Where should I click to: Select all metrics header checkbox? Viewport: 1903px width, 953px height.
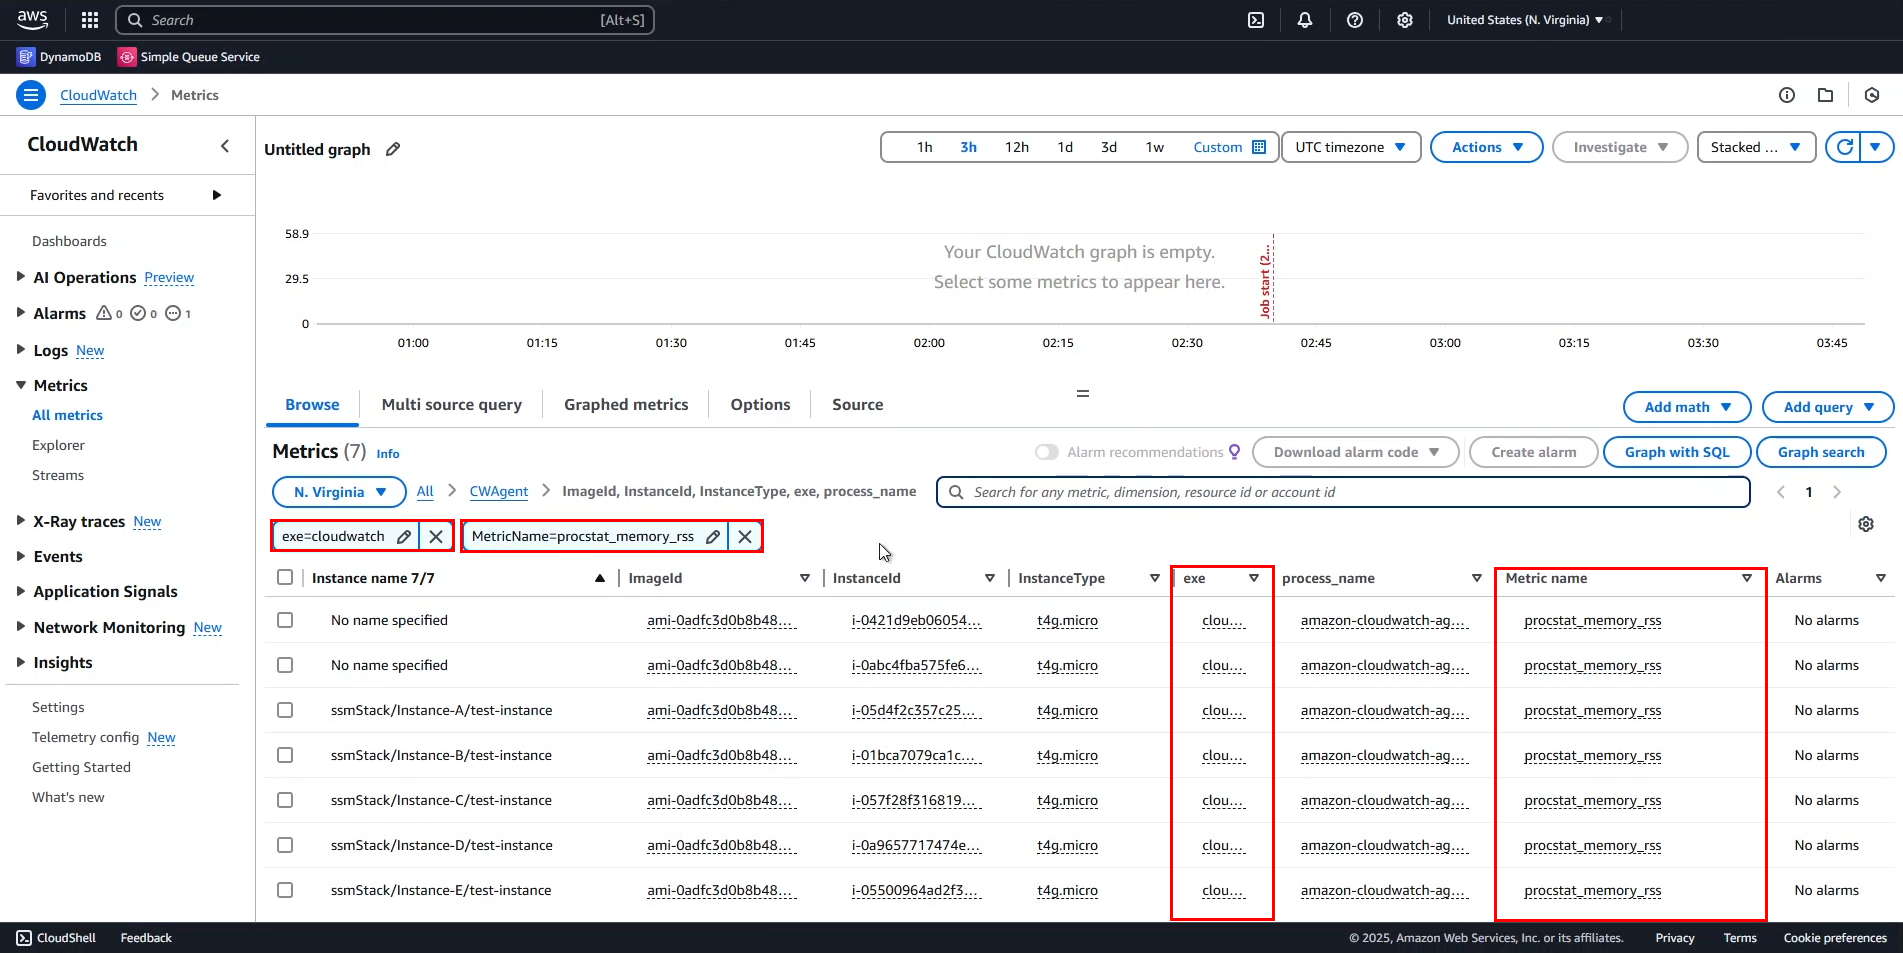[285, 578]
